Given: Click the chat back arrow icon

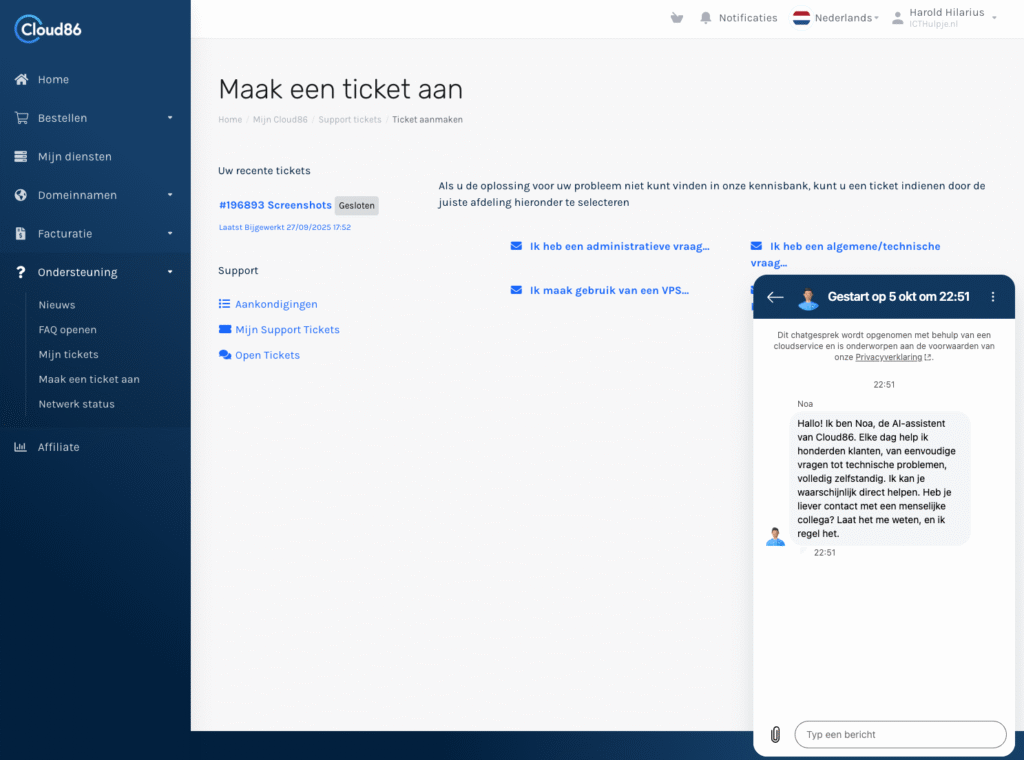Looking at the screenshot, I should click(x=775, y=297).
